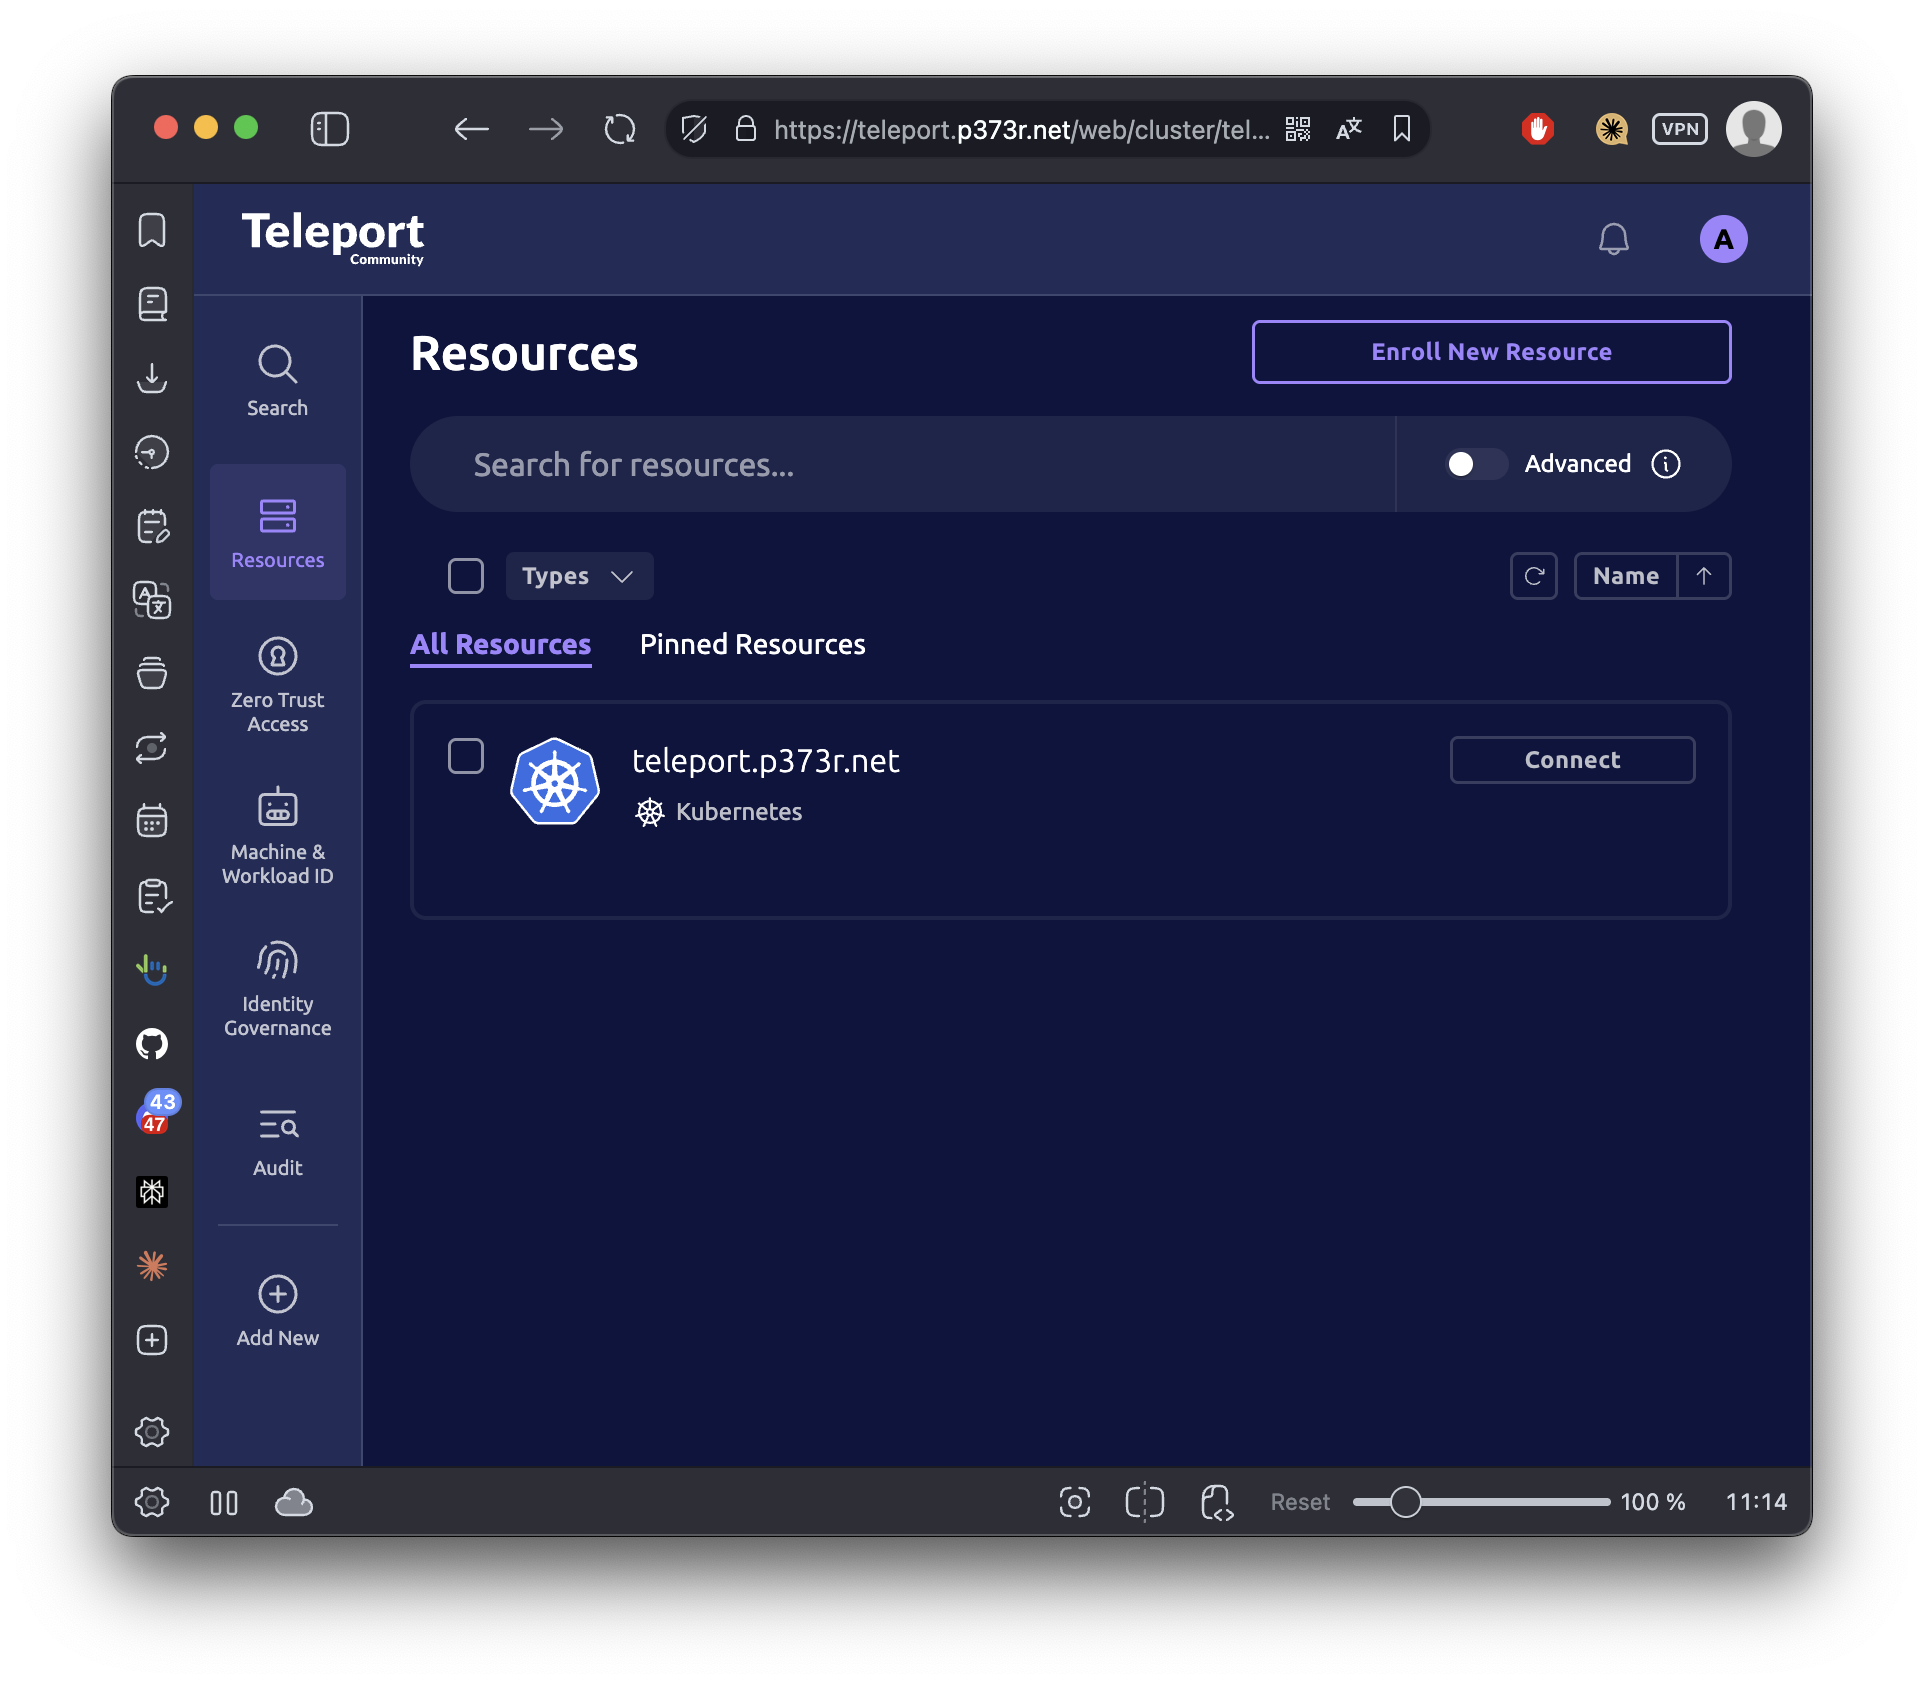Connect to teleport.p373r.net Kubernetes cluster
The image size is (1924, 1684).
tap(1572, 760)
